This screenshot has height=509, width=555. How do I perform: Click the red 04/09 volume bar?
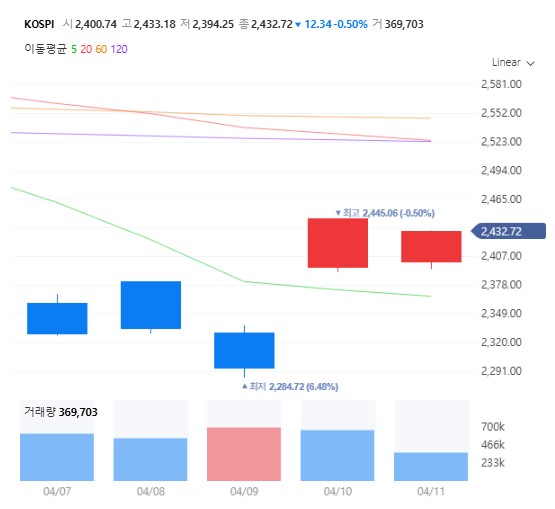pyautogui.click(x=244, y=454)
